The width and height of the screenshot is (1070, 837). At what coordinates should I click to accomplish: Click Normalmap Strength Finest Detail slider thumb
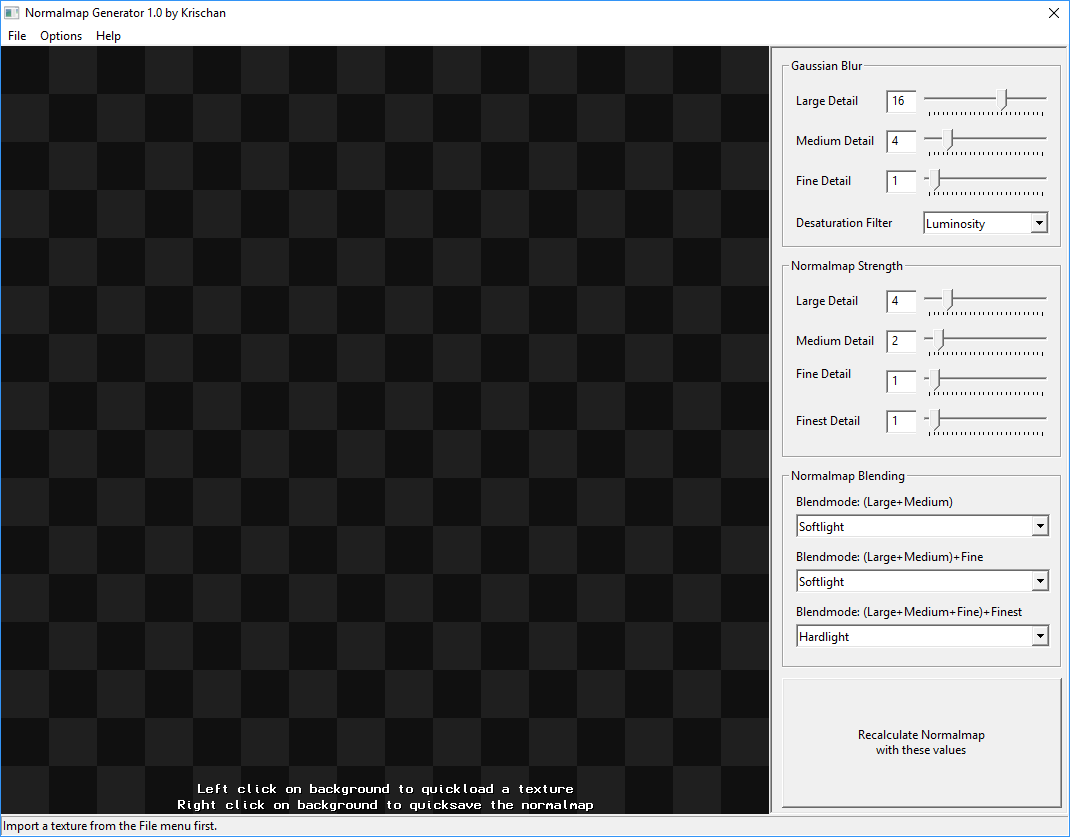tap(934, 420)
